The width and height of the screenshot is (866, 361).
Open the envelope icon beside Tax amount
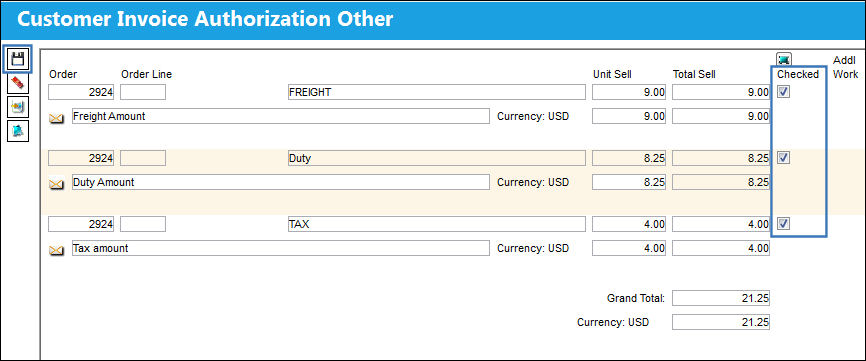[56, 250]
